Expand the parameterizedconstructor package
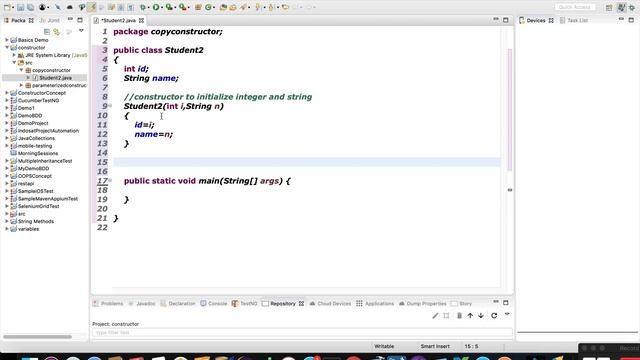 click(x=21, y=85)
